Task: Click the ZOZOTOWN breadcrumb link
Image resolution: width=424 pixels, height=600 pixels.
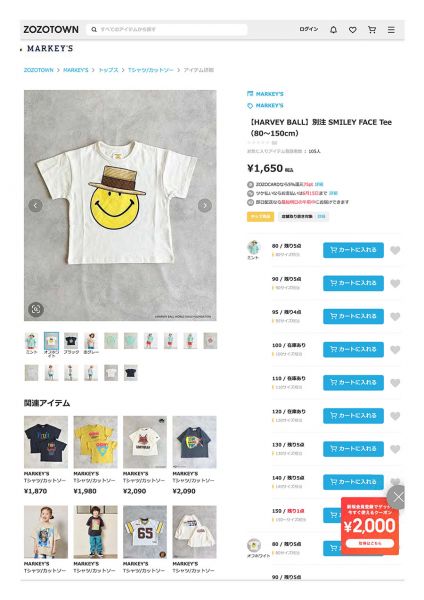Action: [39, 70]
